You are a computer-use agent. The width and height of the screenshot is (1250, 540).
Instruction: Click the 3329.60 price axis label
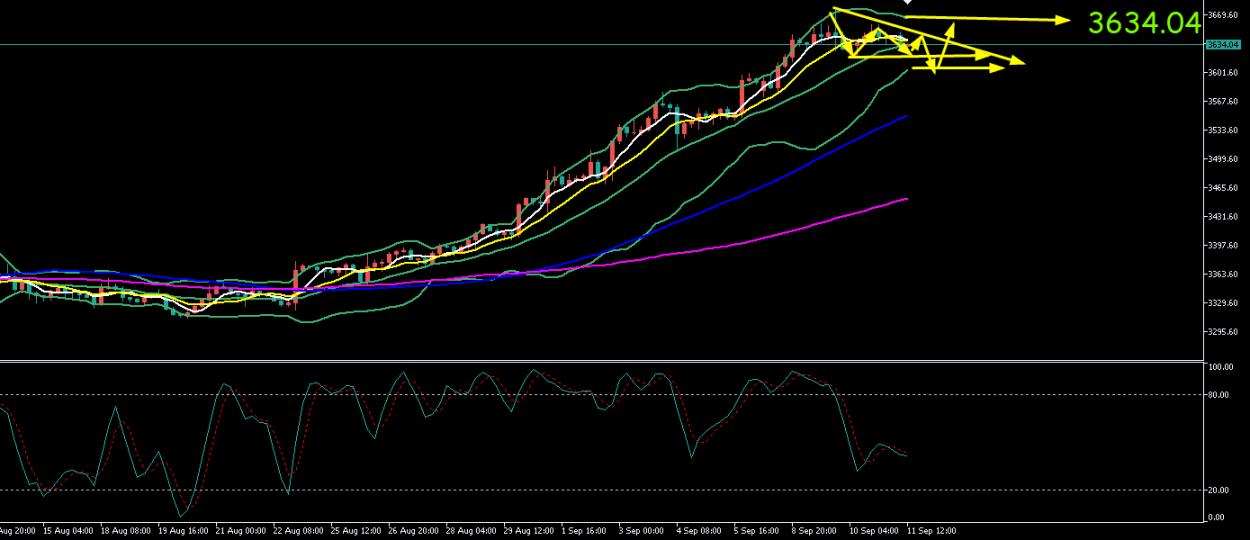(x=1223, y=303)
